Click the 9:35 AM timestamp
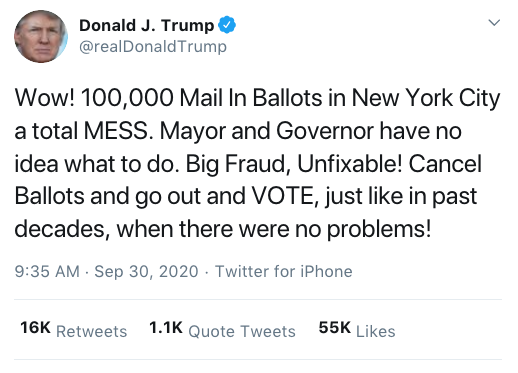This screenshot has width=518, height=373. point(47,271)
